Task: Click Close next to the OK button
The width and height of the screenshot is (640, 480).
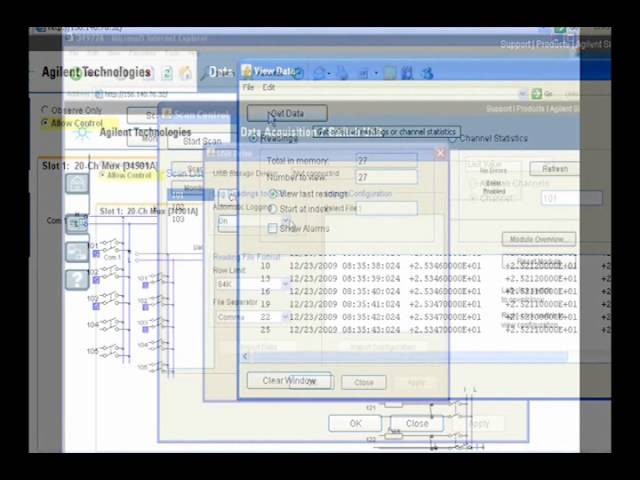Action: (417, 423)
